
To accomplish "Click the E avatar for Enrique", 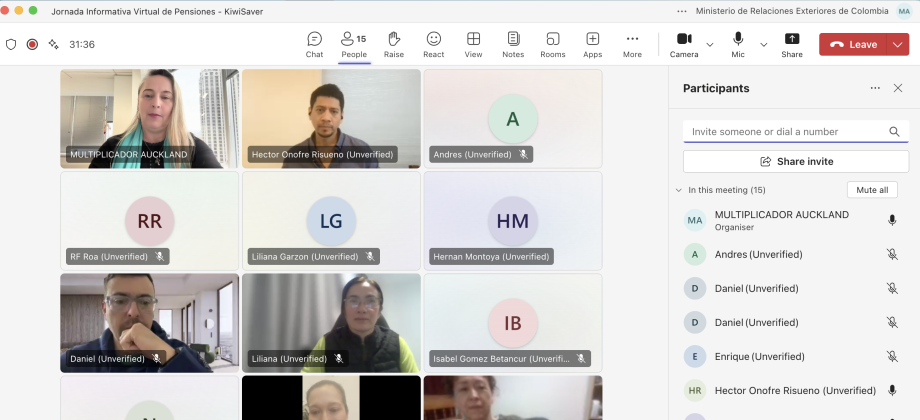I will point(695,356).
